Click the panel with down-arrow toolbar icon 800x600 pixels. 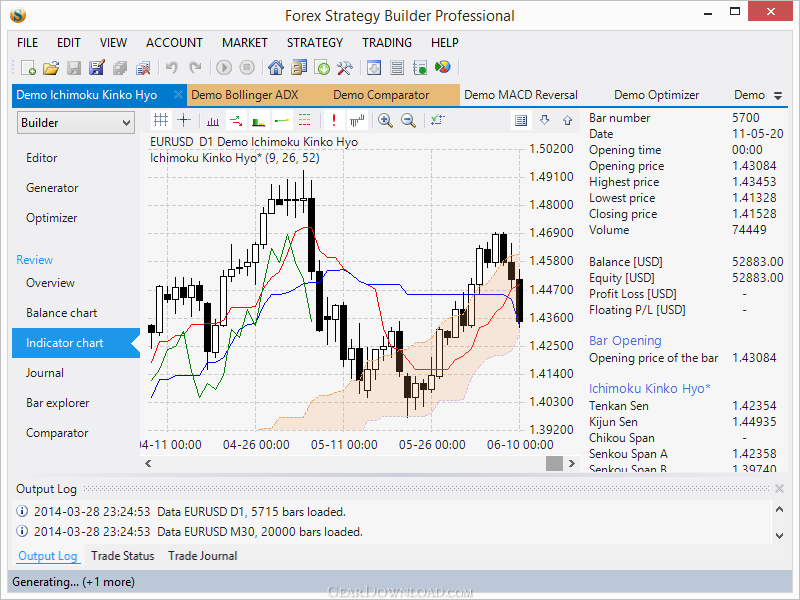[374, 67]
